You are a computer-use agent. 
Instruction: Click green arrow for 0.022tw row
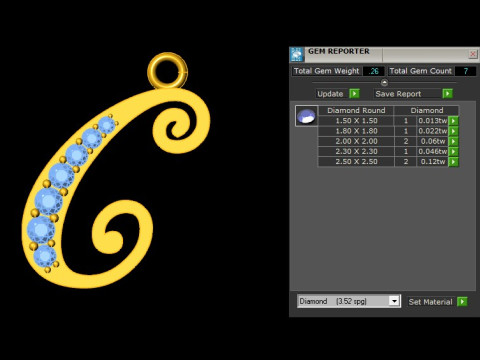(453, 131)
